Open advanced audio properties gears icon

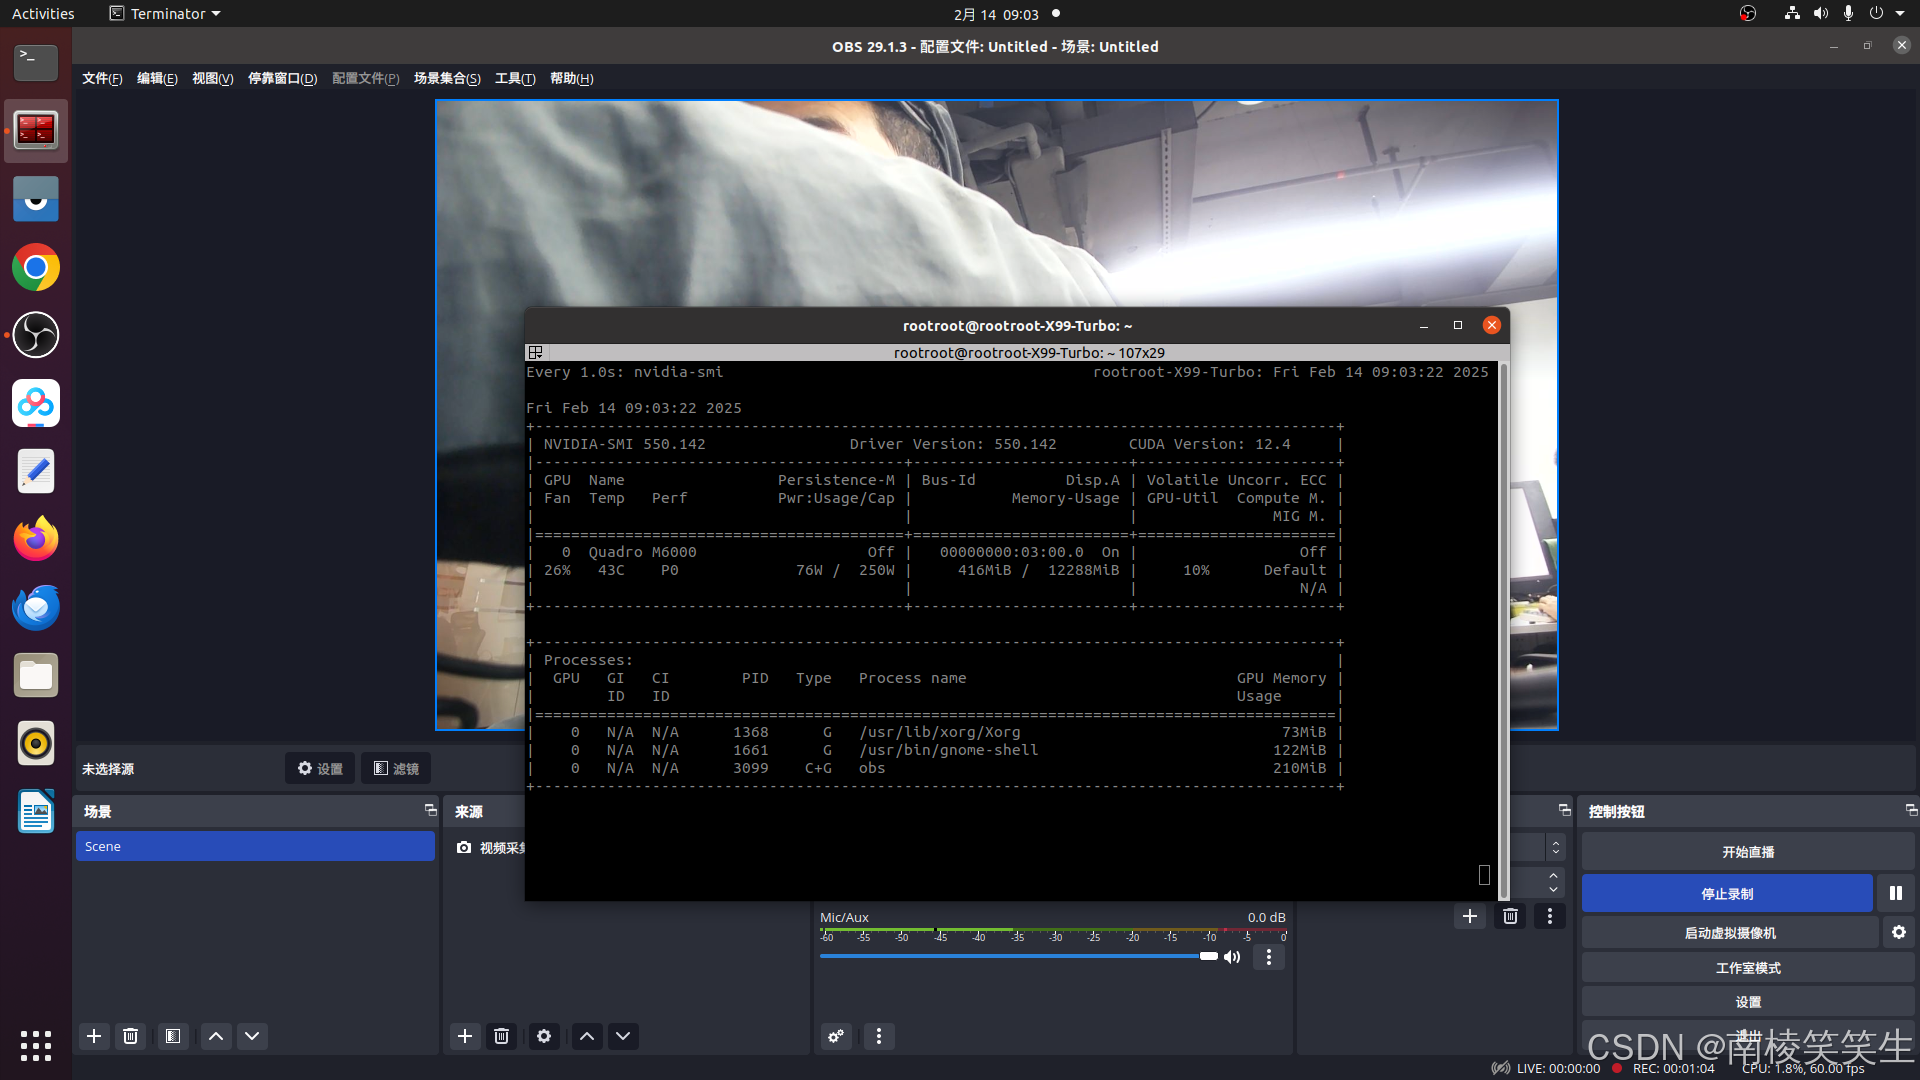836,1036
